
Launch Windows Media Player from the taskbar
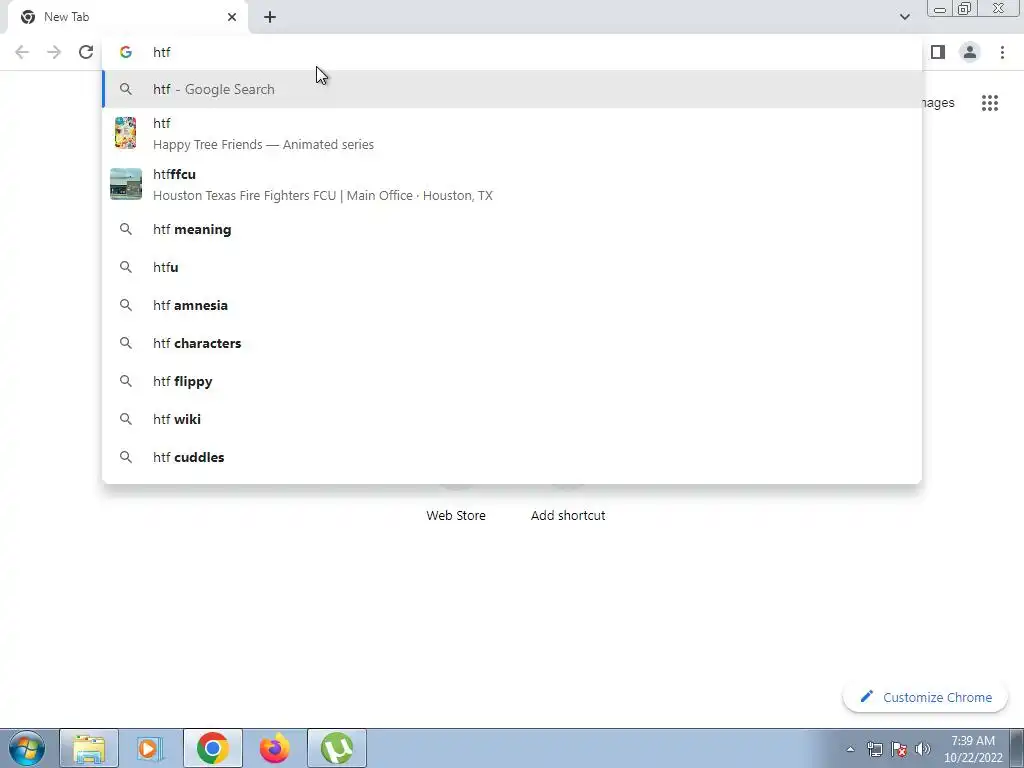150,748
